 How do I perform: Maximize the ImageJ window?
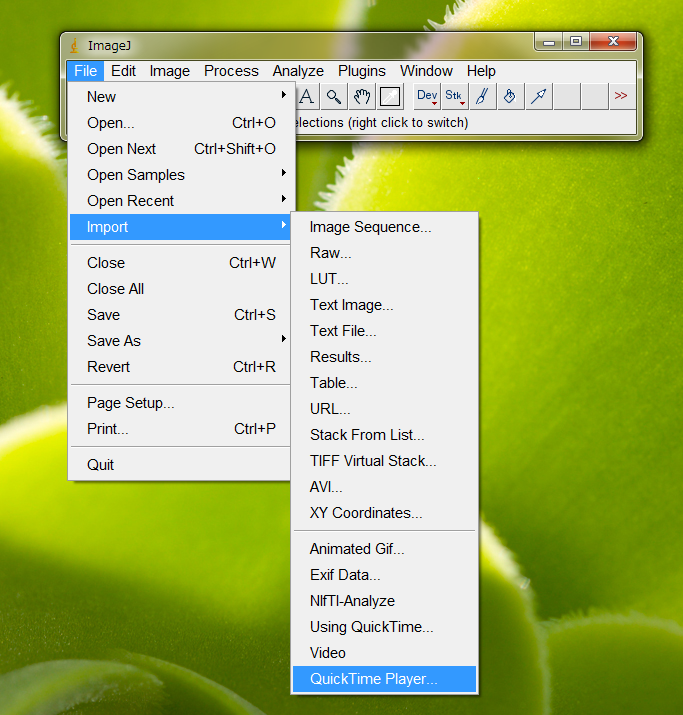pyautogui.click(x=576, y=41)
